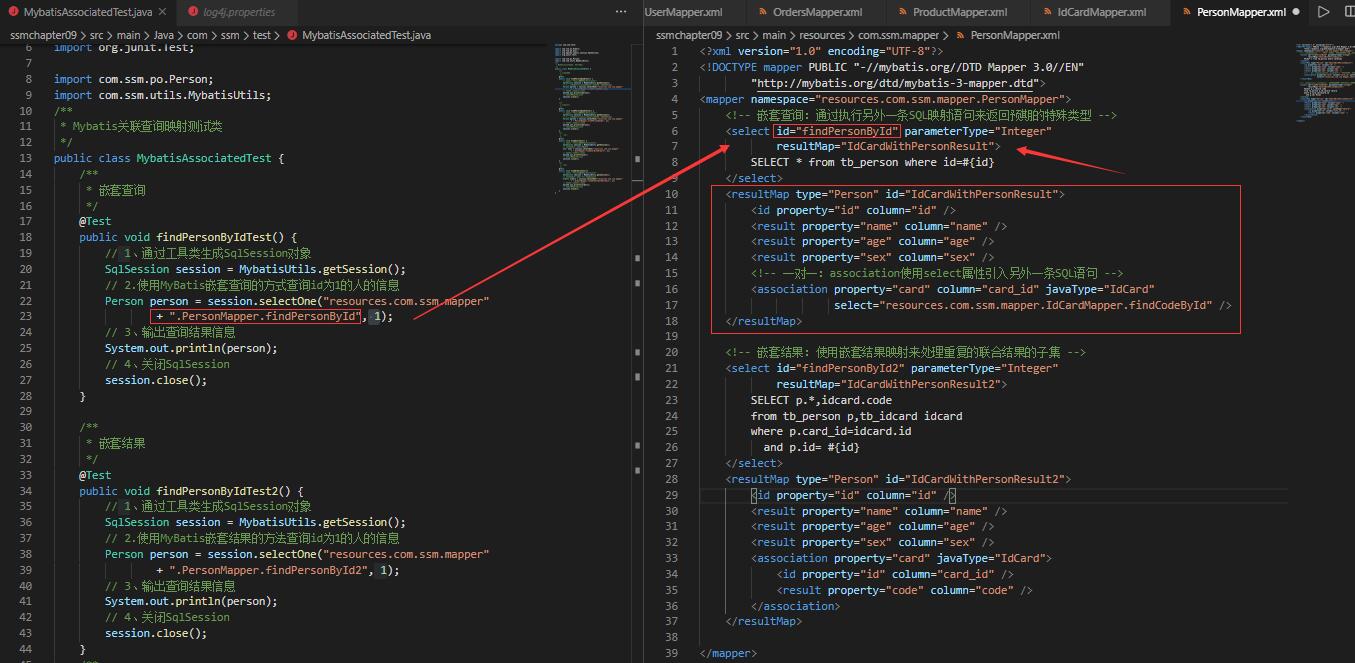This screenshot has width=1355, height=663.
Task: Click the XML version declaration line
Action: [821, 51]
